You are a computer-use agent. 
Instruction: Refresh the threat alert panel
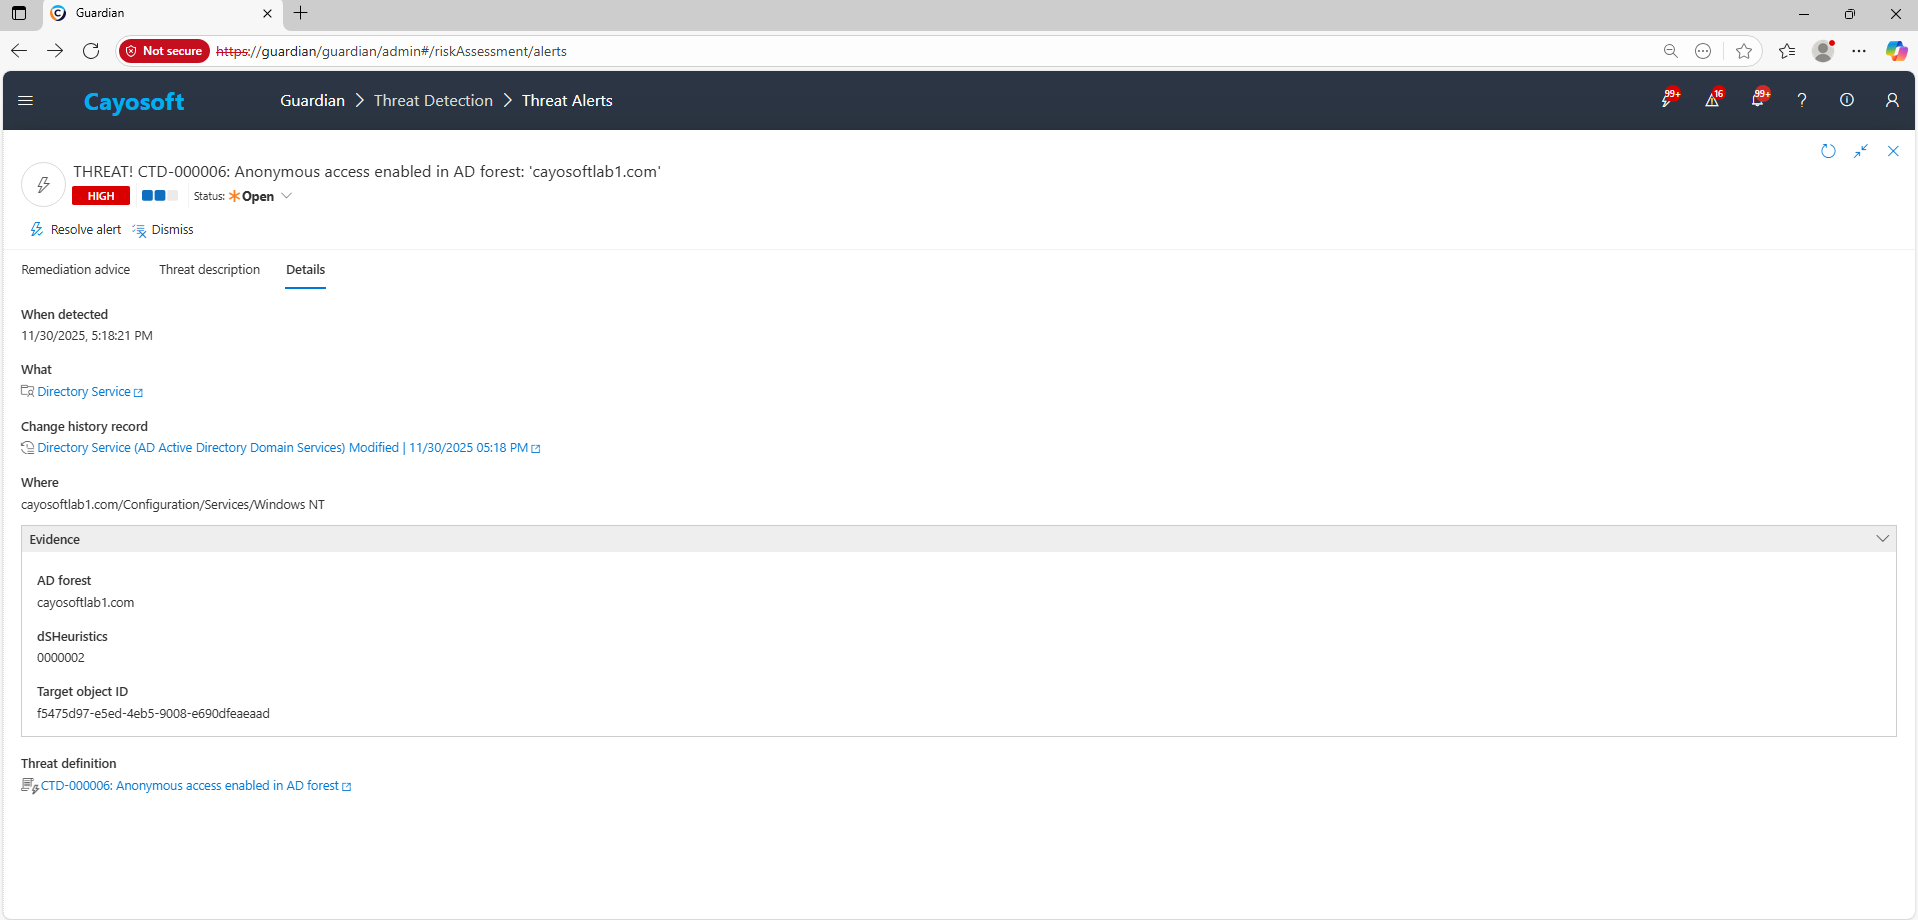coord(1828,151)
